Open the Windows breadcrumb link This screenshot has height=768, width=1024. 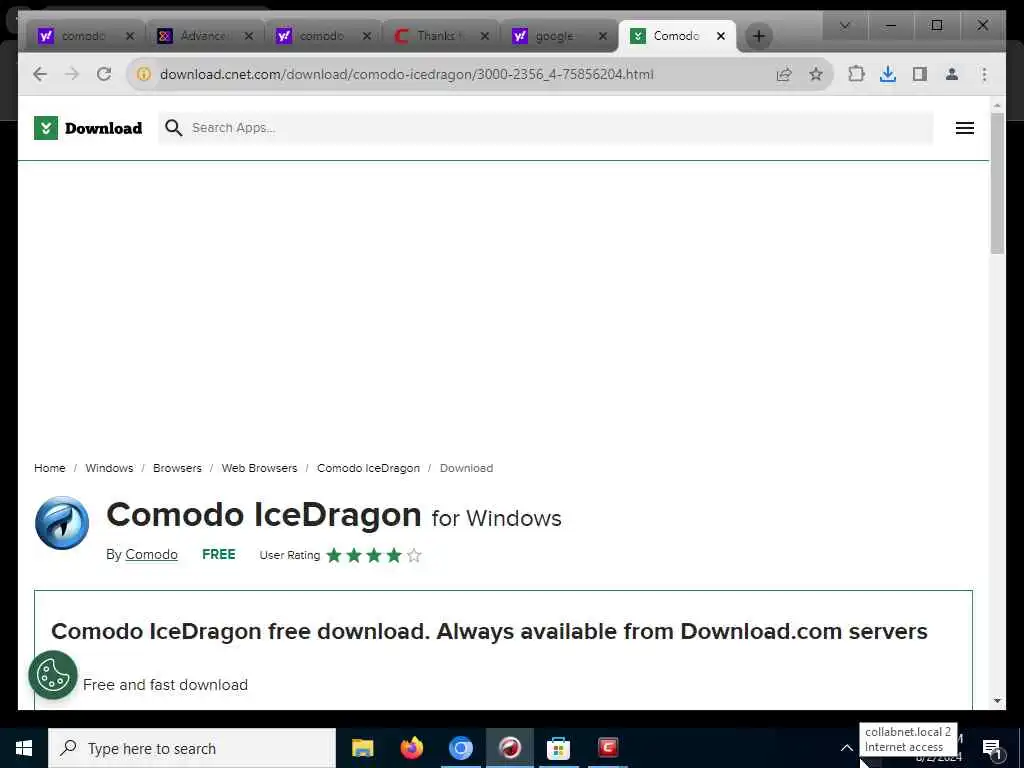(x=109, y=468)
